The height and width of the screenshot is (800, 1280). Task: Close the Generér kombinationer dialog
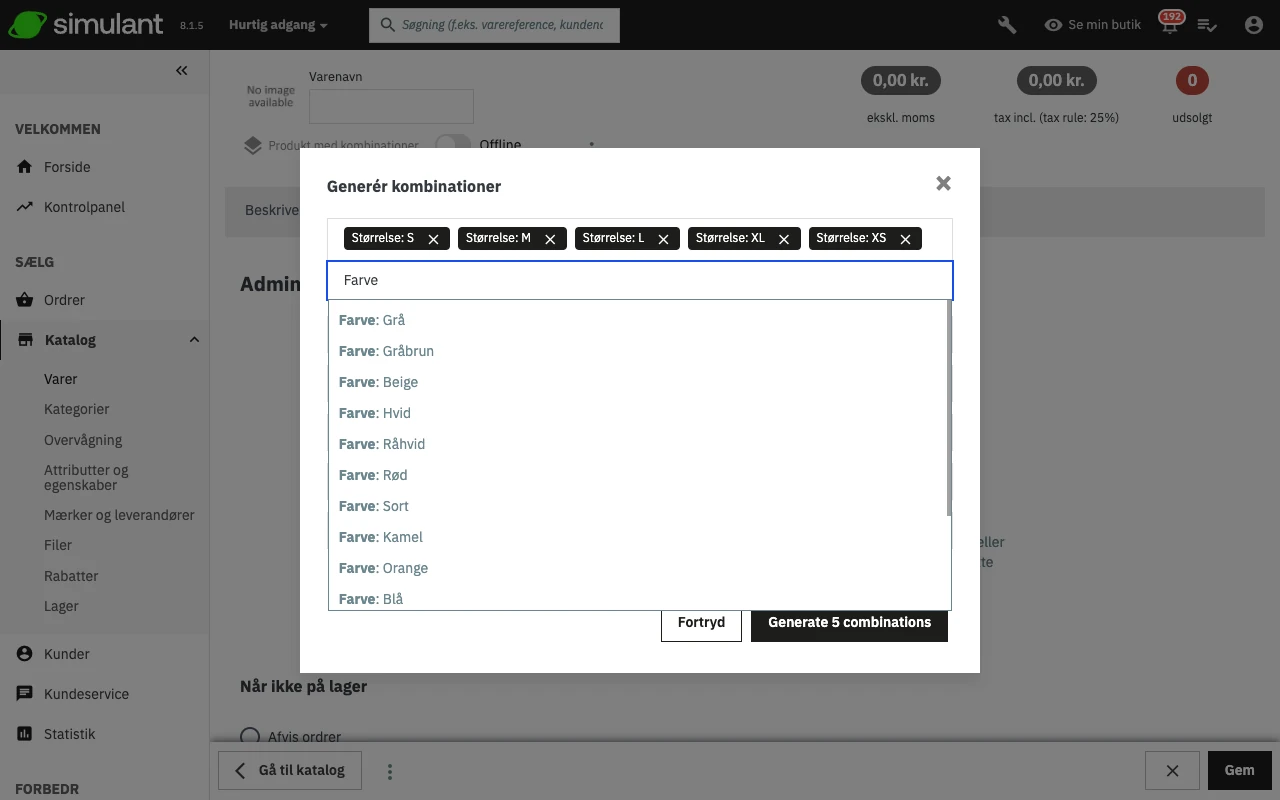pyautogui.click(x=943, y=184)
